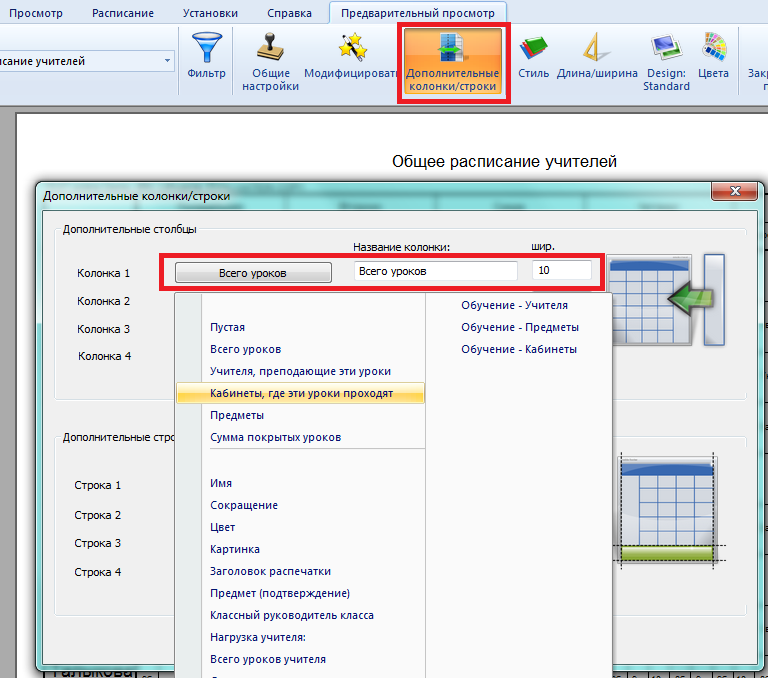Pick 'Классный руководитель класса' from list

(291, 615)
